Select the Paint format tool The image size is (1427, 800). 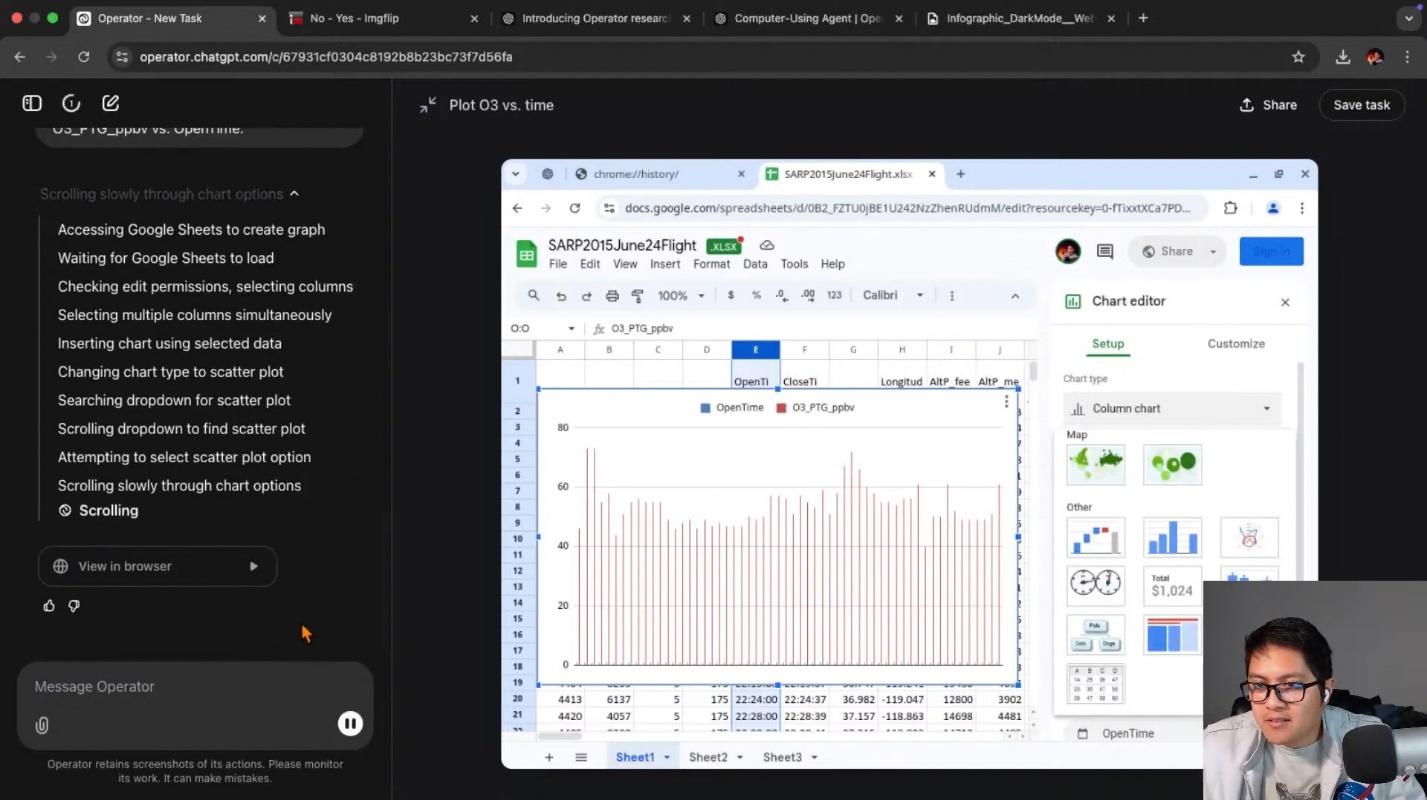[x=637, y=296]
